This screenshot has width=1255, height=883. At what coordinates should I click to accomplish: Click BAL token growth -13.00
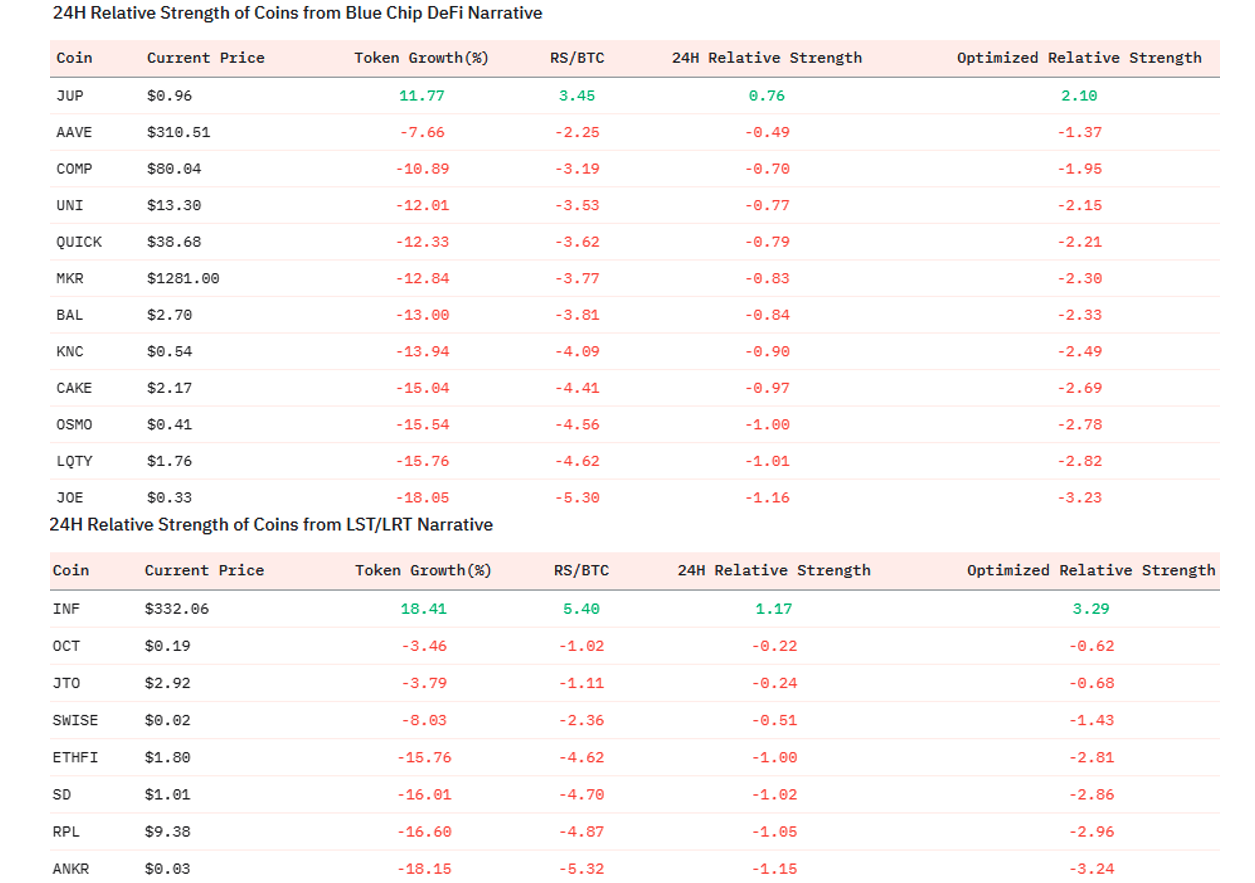coord(421,315)
